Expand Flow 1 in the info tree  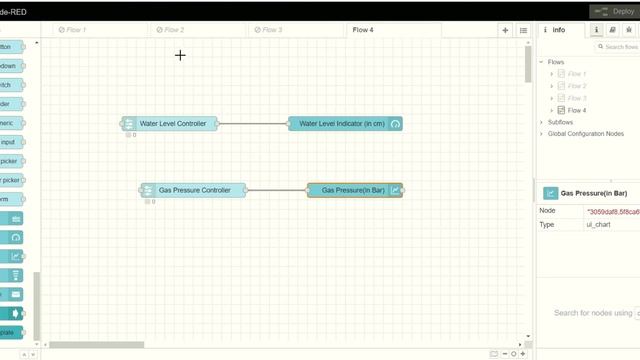pos(551,74)
